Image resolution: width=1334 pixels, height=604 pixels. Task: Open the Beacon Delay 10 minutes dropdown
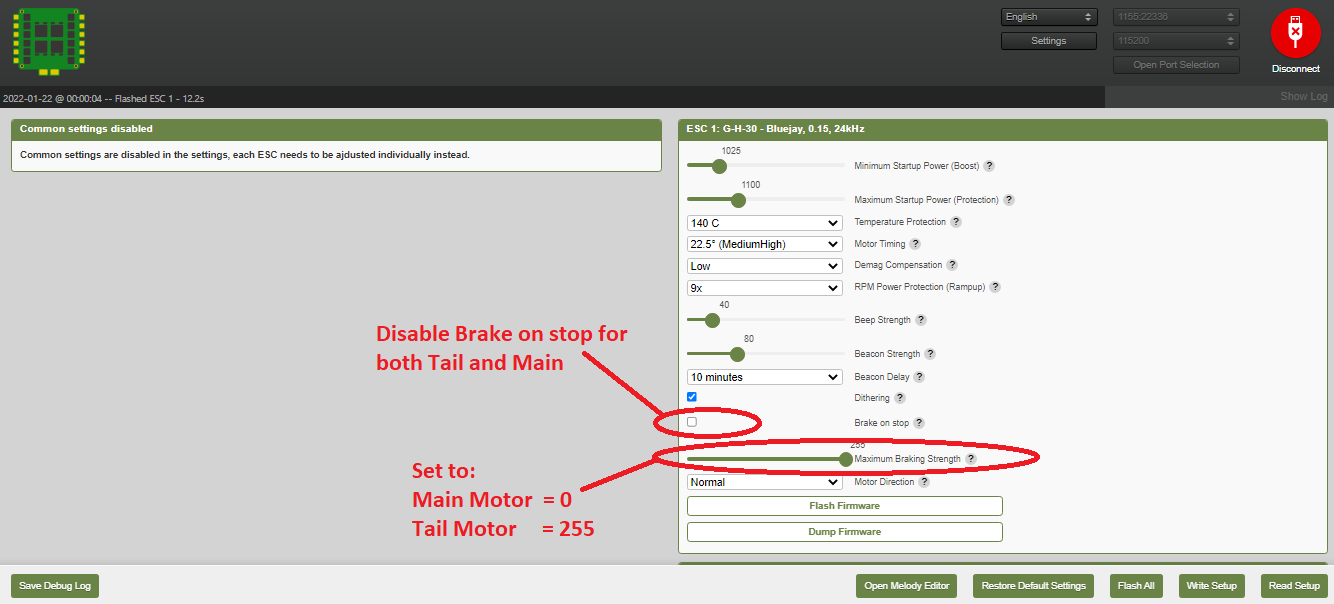coord(764,377)
